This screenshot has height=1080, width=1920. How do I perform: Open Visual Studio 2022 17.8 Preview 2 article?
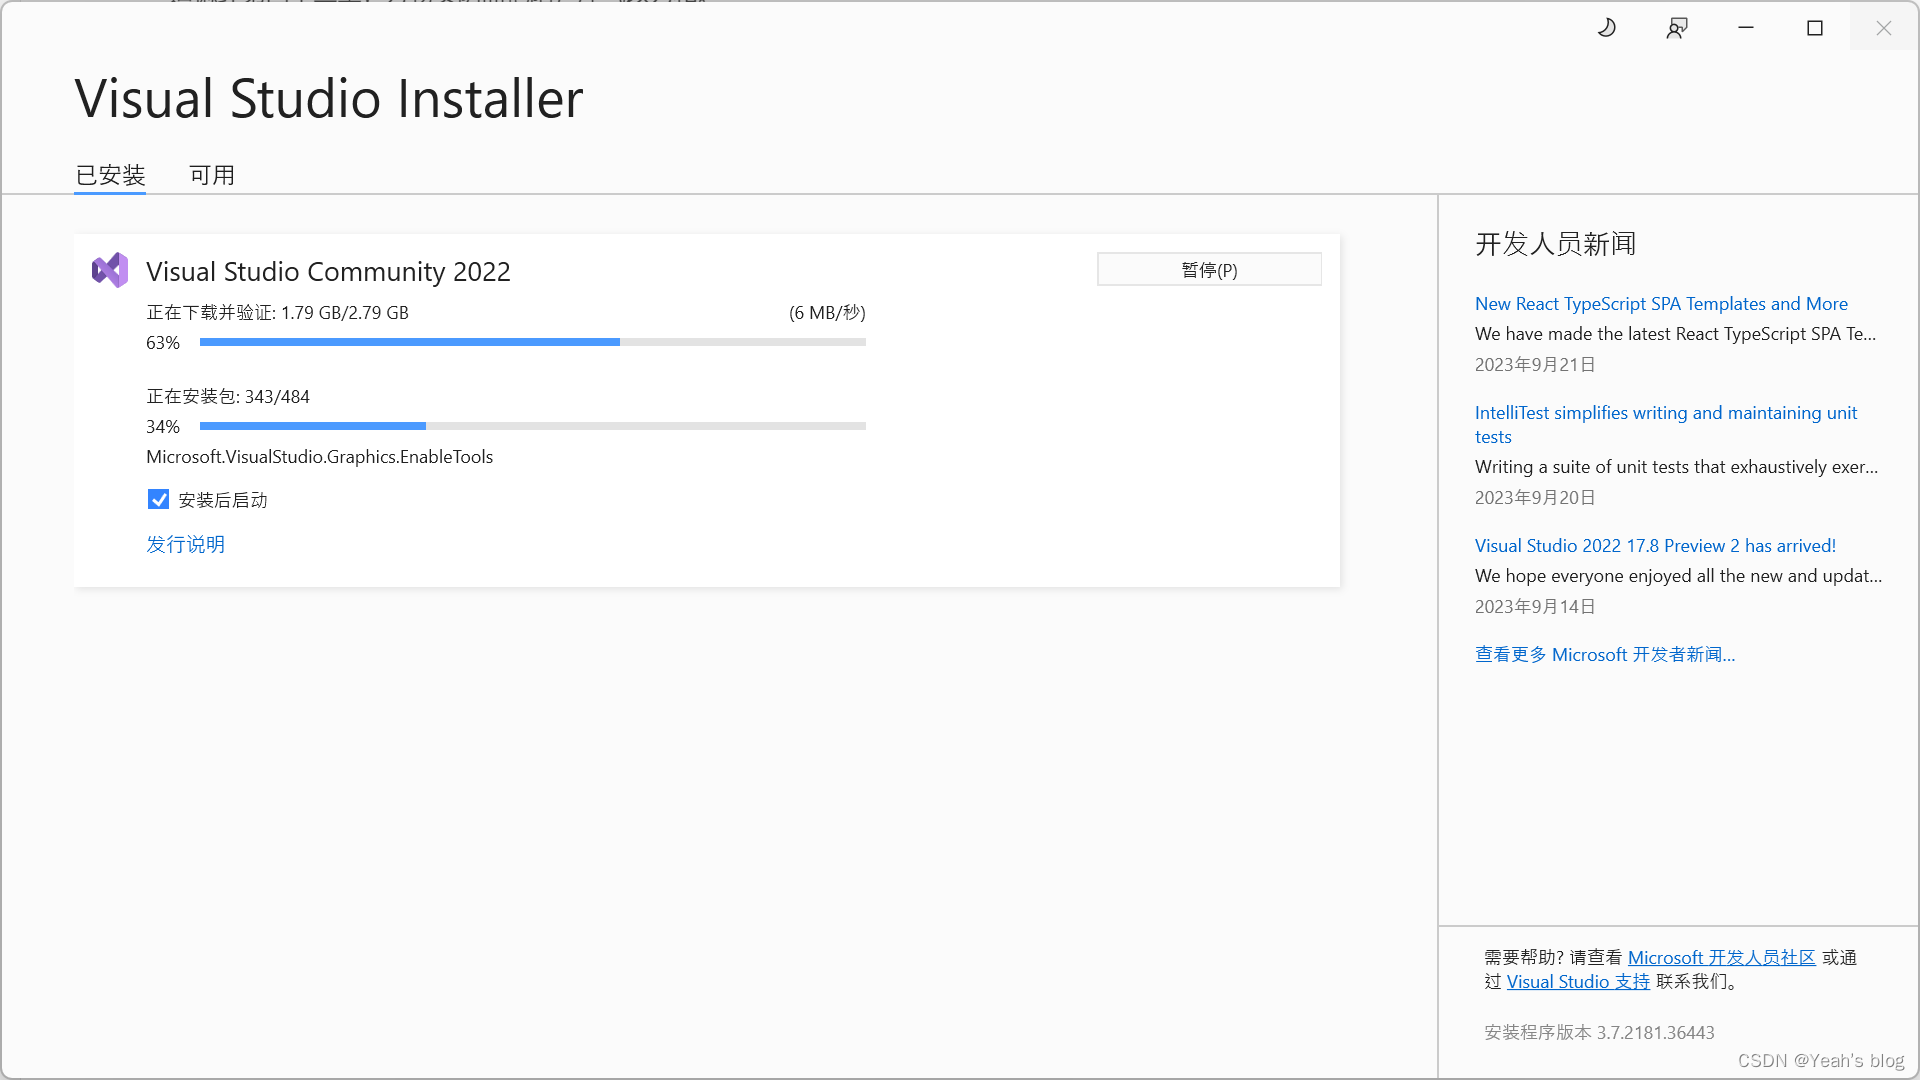(1655, 545)
